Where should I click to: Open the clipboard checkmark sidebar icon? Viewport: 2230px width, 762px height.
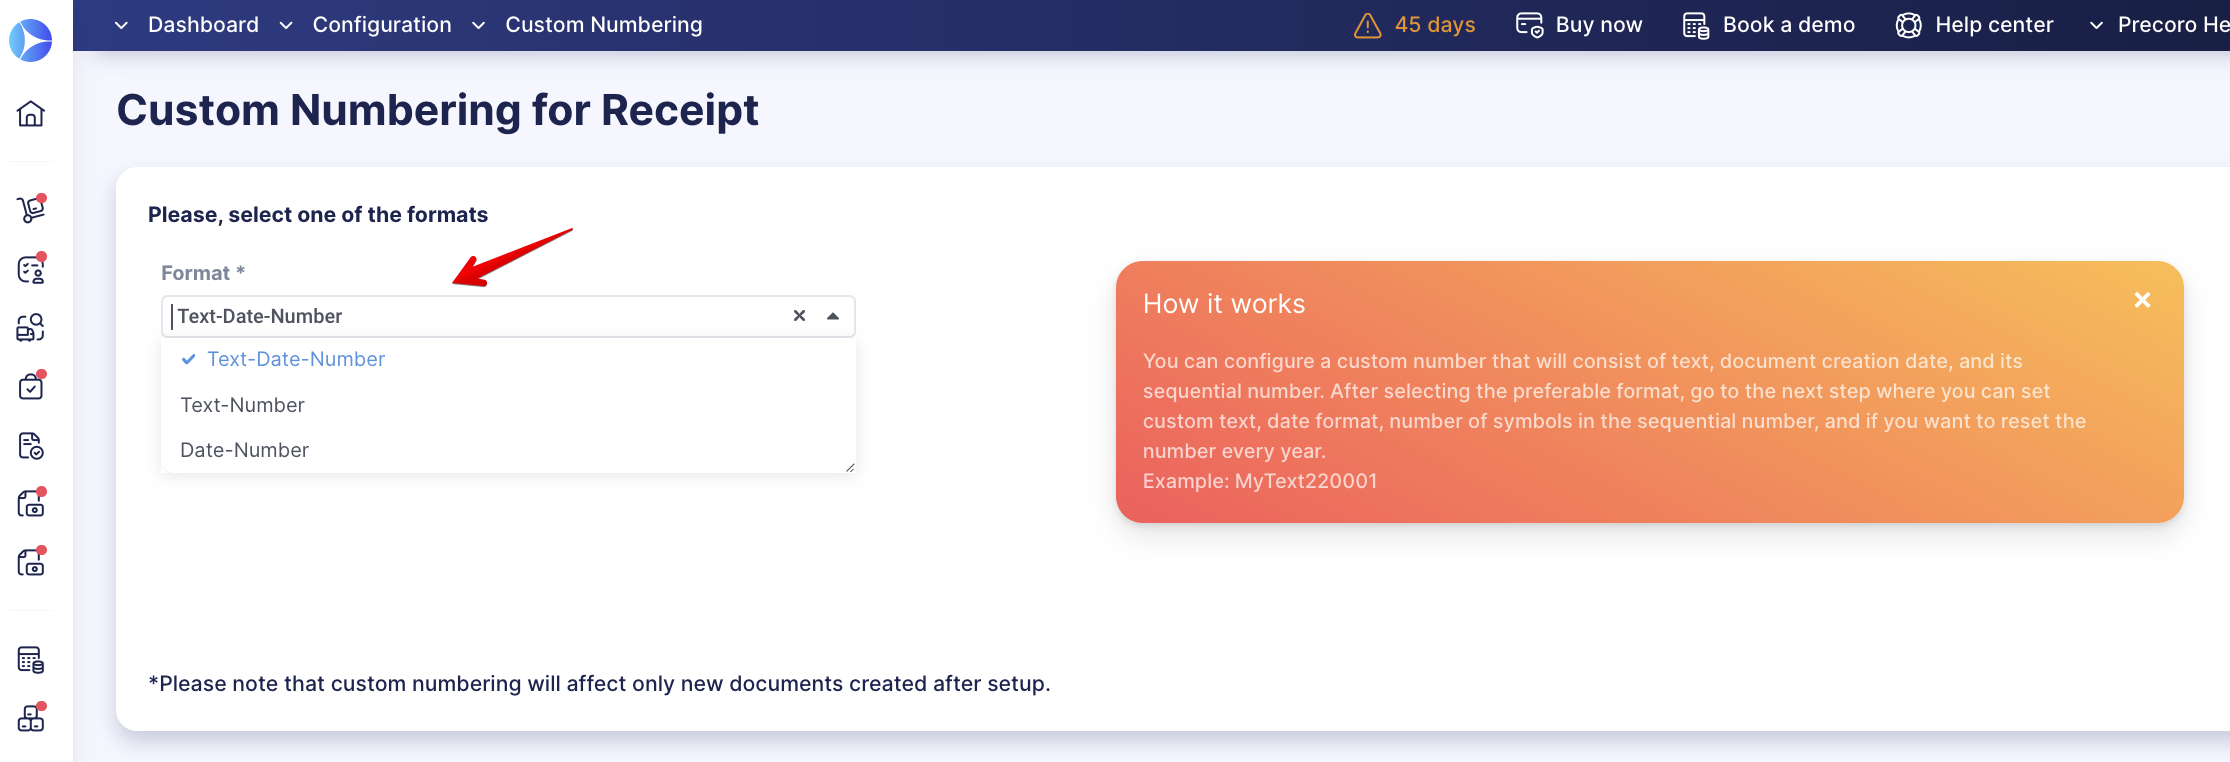[31, 386]
